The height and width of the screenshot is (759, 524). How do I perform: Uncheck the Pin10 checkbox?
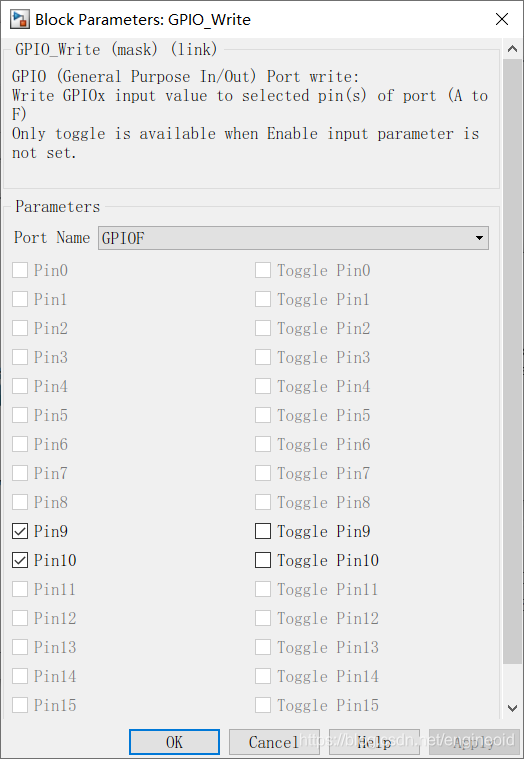click(x=20, y=561)
